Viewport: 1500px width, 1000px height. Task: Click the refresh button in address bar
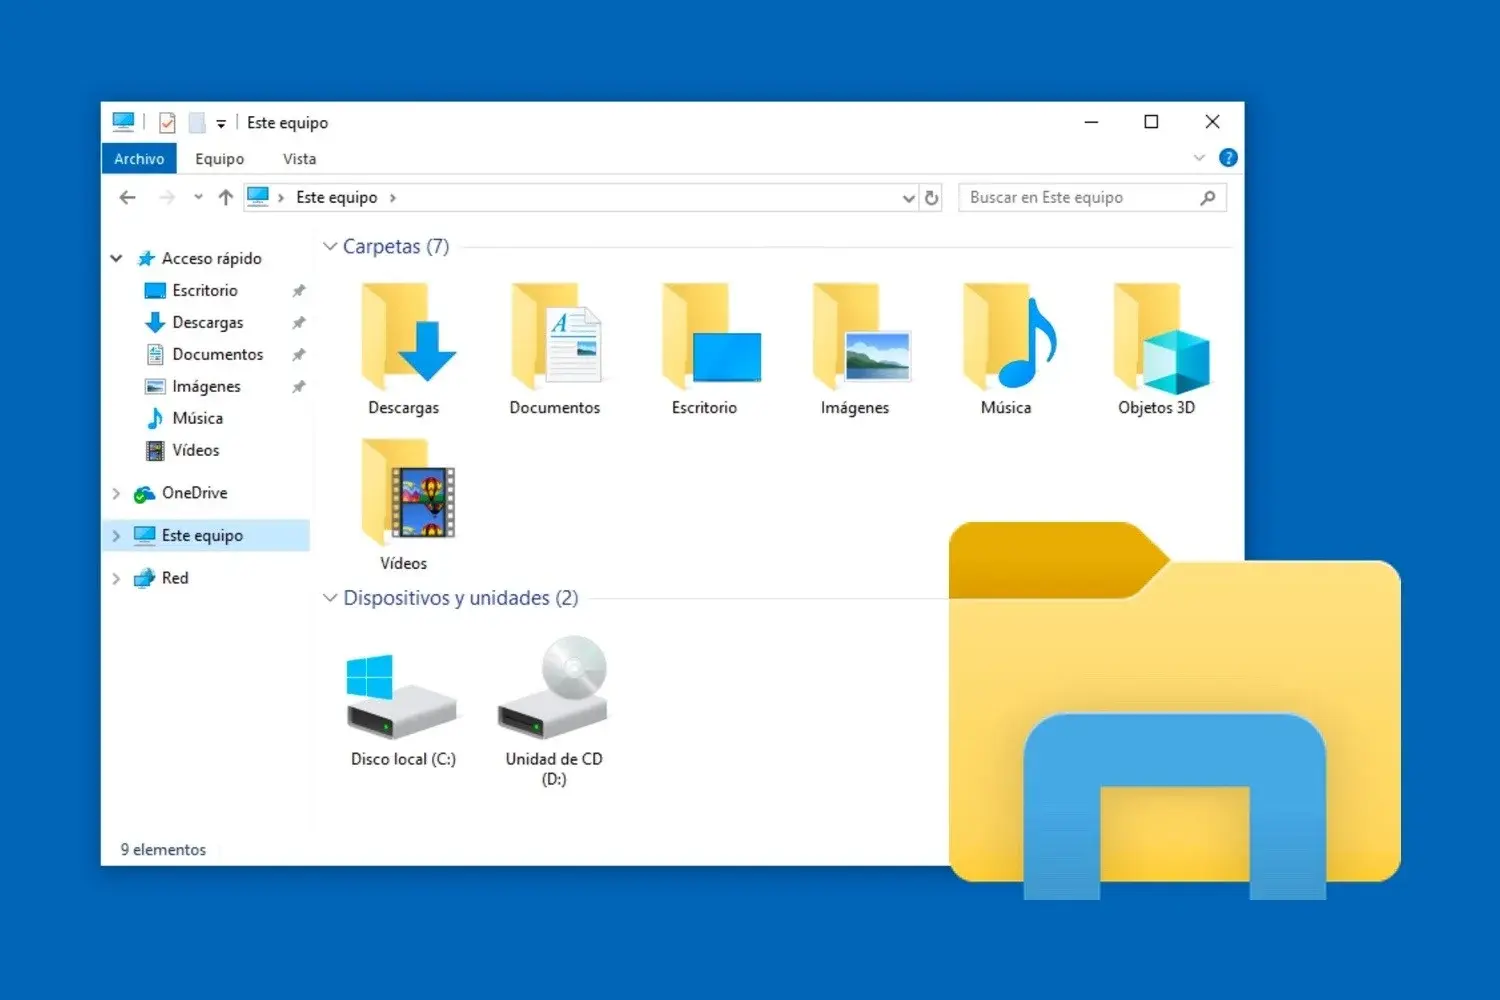click(x=932, y=197)
